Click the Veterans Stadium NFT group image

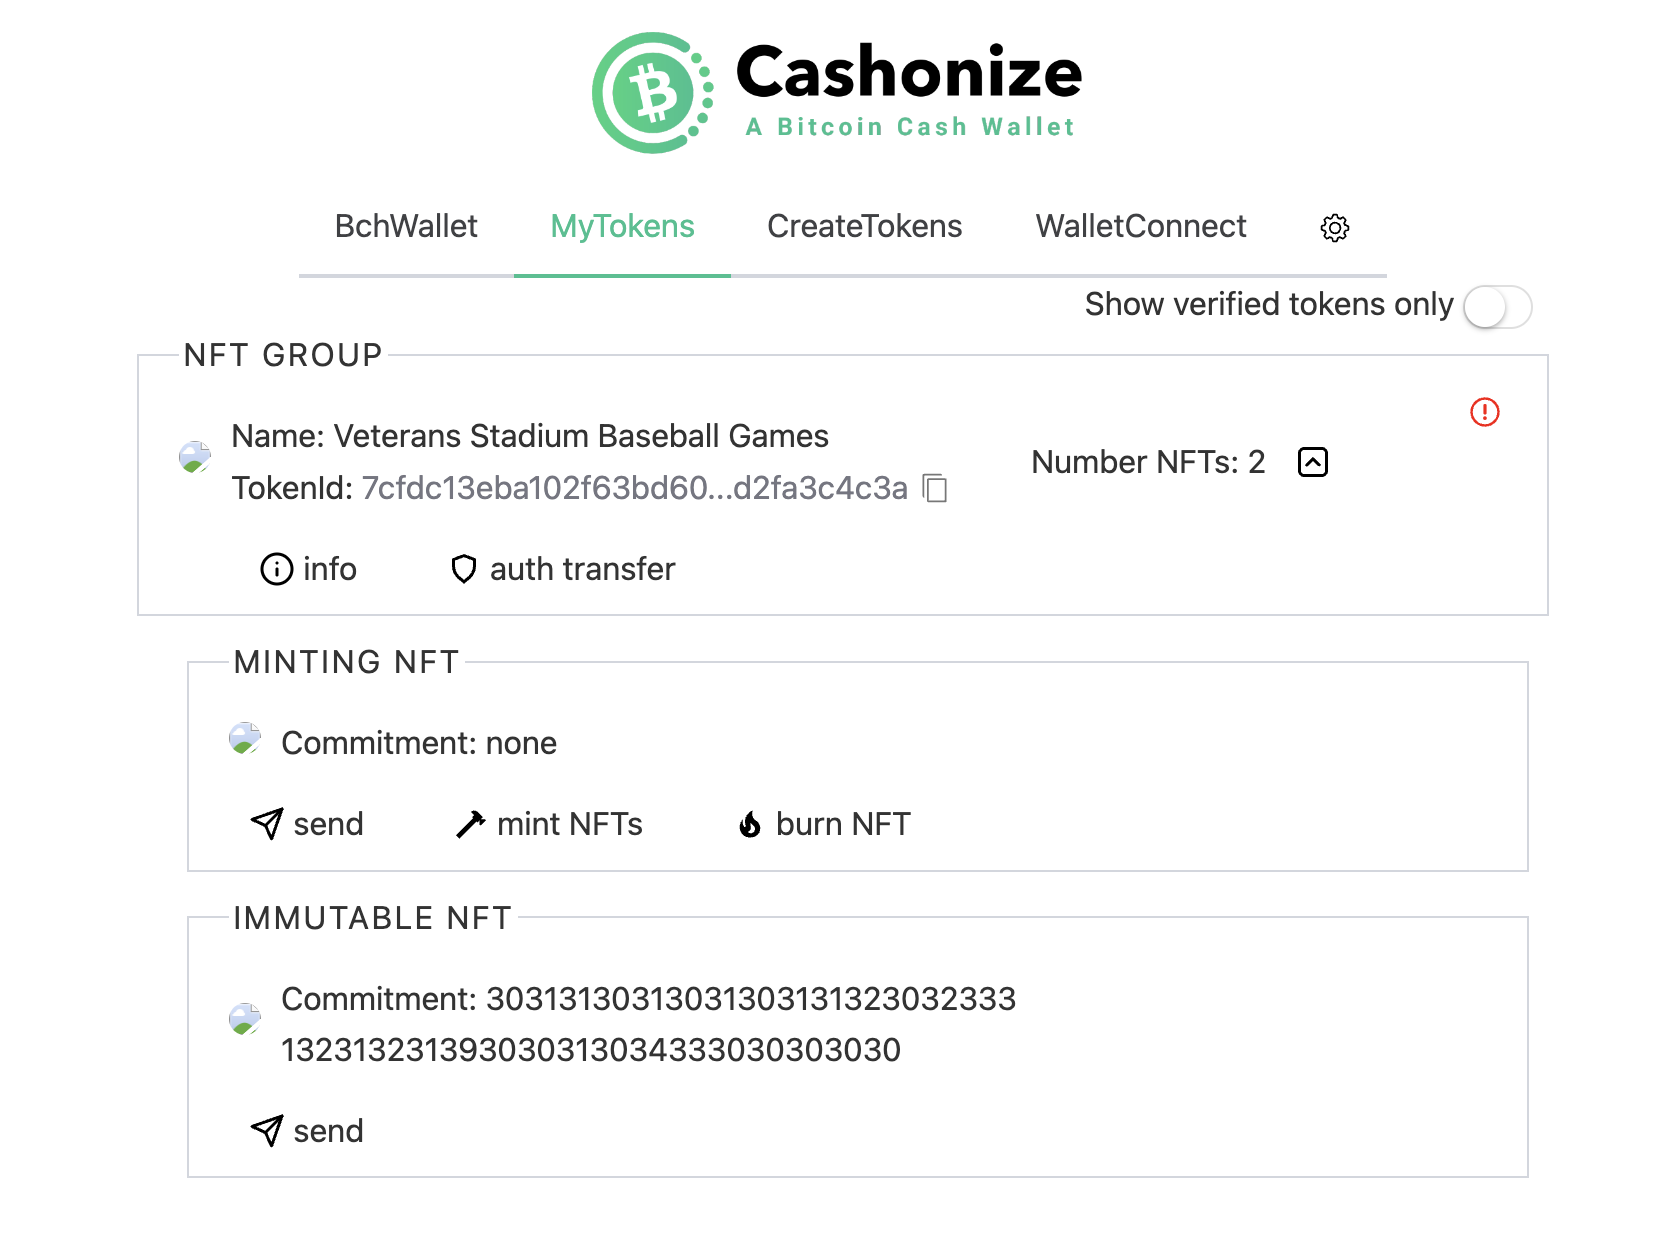tap(195, 457)
